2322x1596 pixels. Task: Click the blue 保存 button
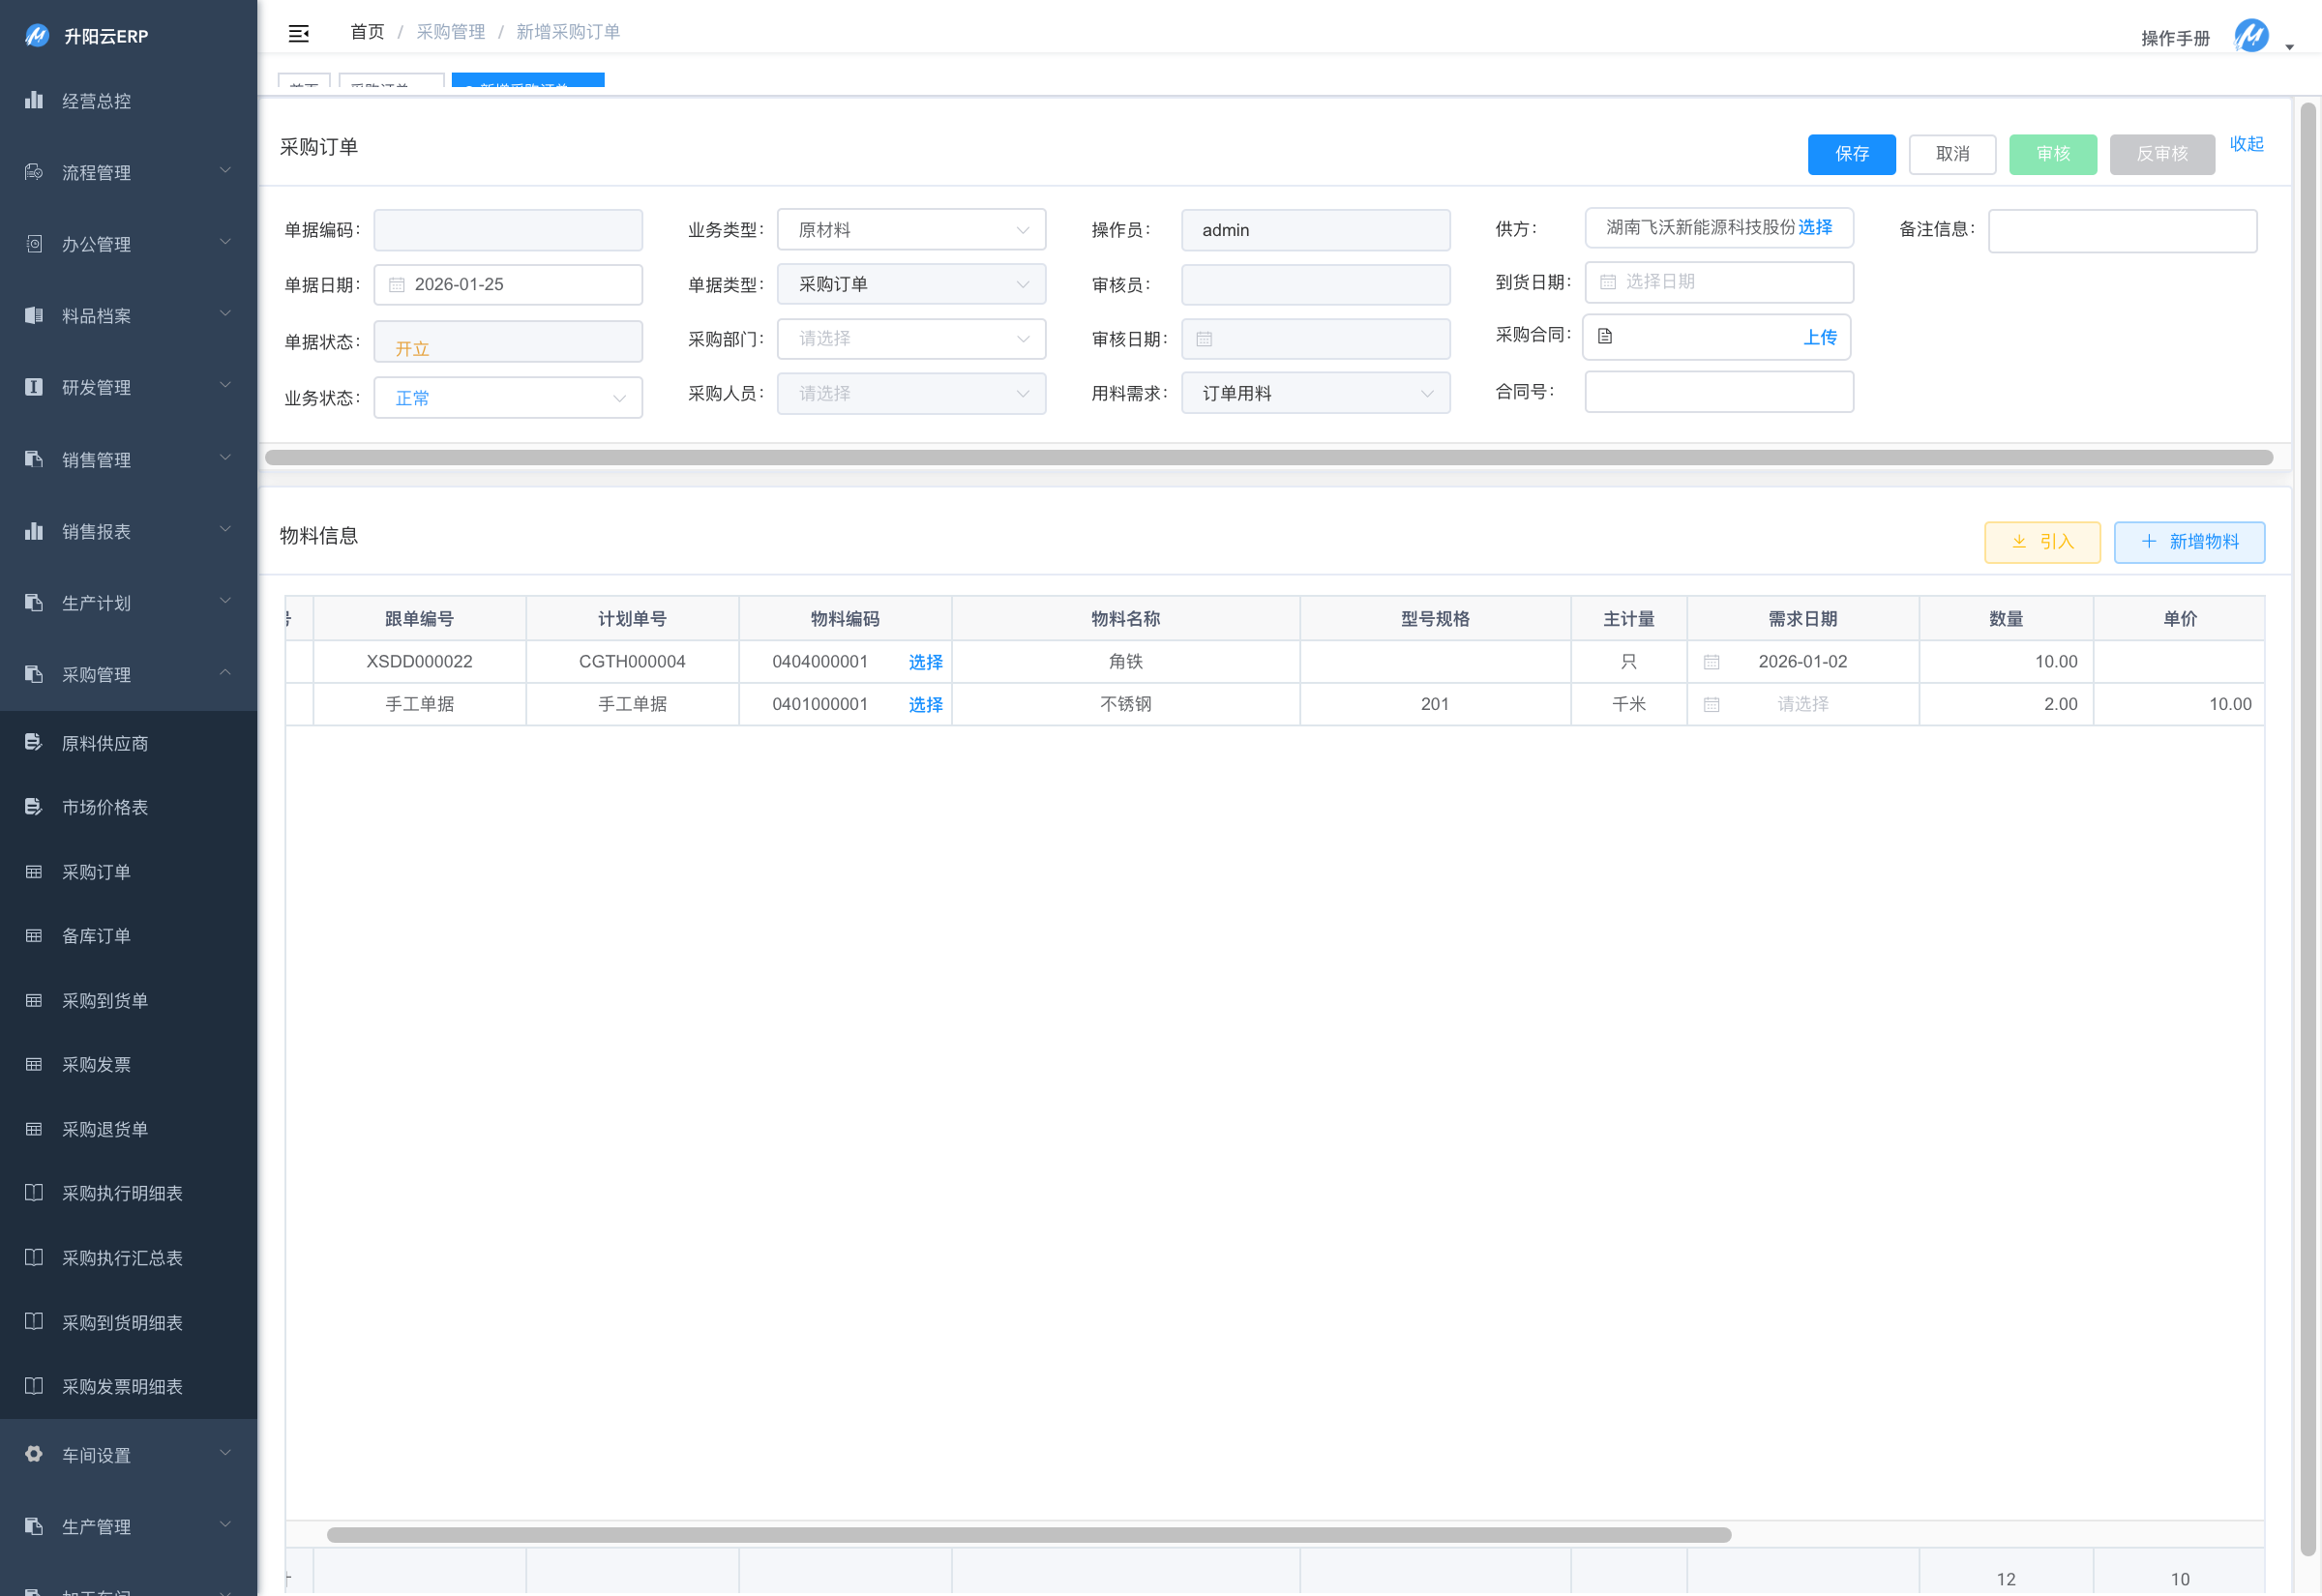coord(1851,154)
